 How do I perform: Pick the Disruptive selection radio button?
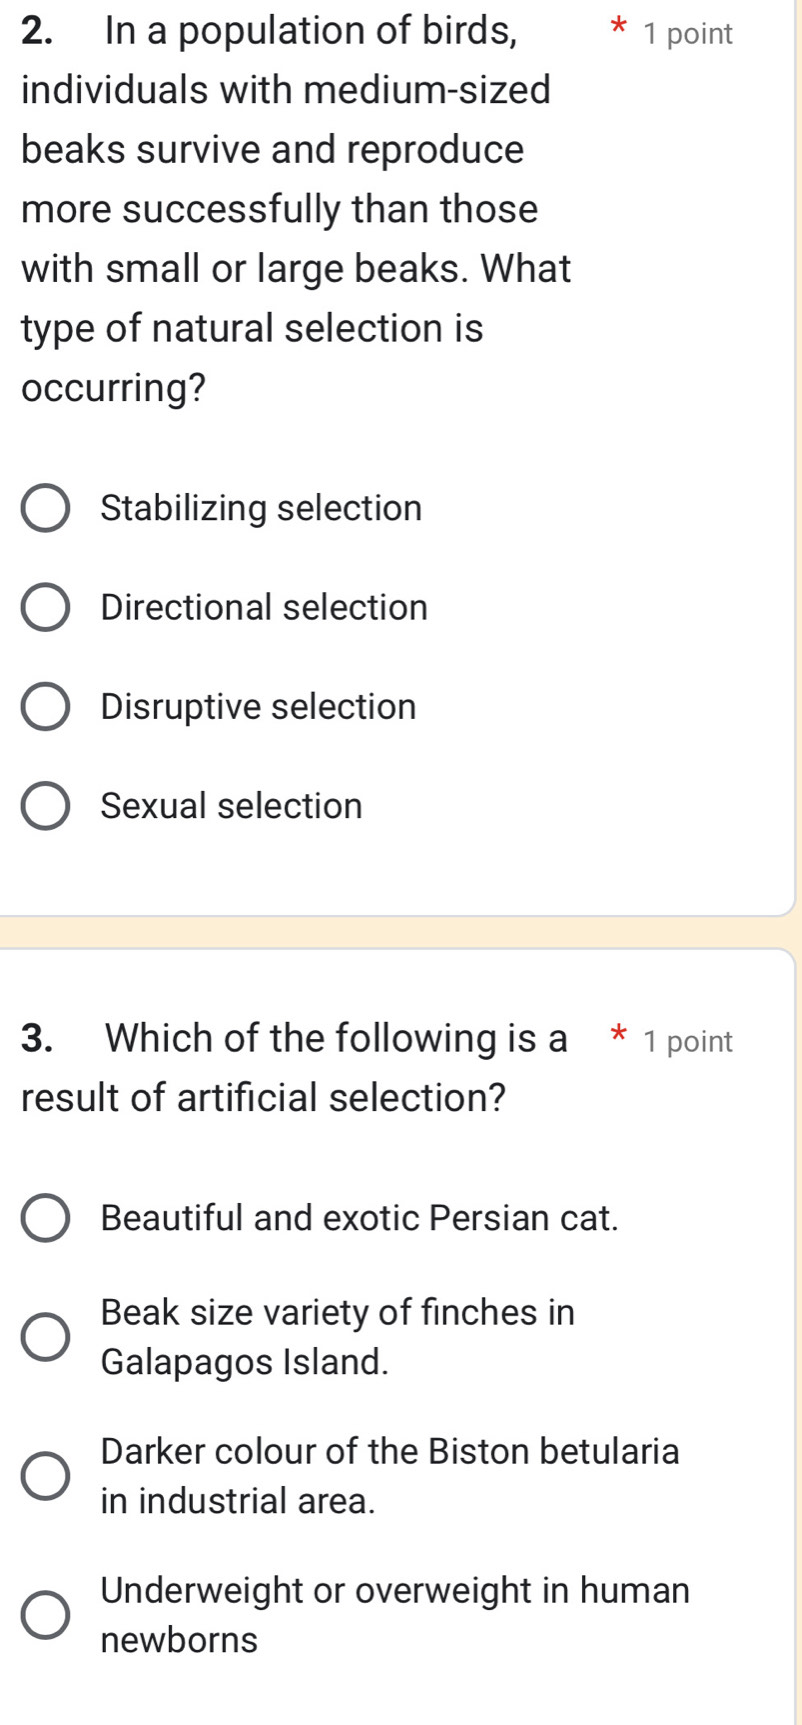pyautogui.click(x=46, y=707)
